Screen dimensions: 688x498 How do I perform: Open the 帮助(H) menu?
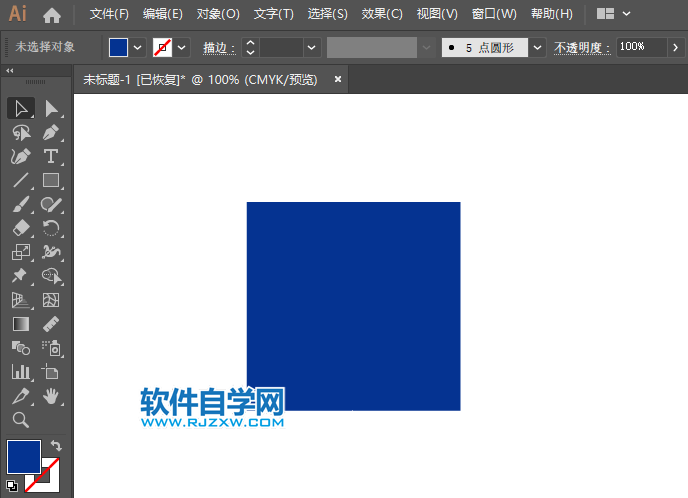tap(552, 14)
